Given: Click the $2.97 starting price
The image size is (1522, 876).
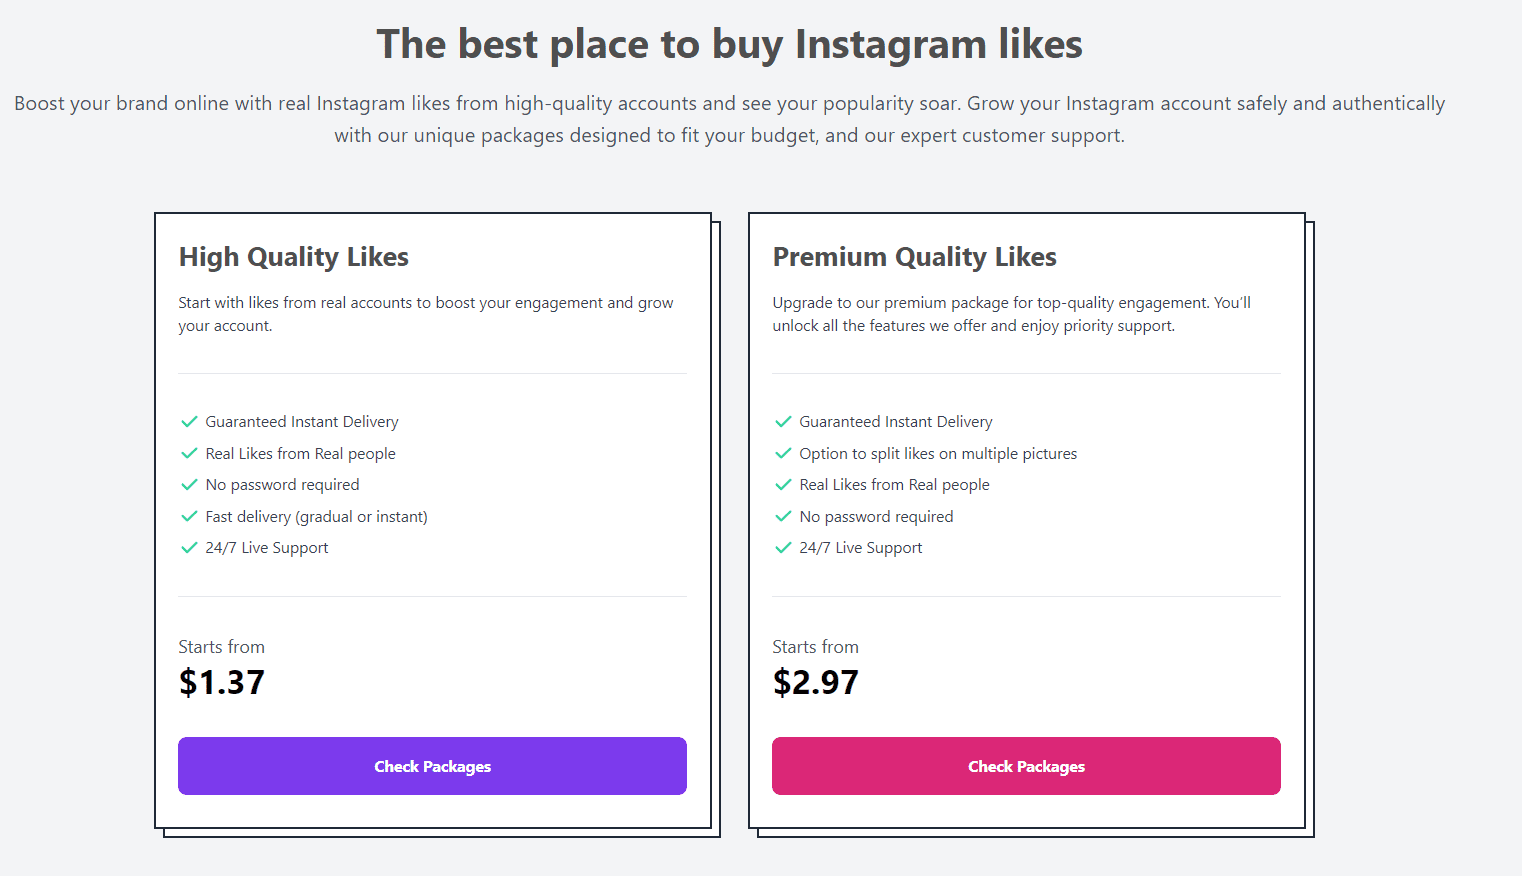Looking at the screenshot, I should [815, 682].
